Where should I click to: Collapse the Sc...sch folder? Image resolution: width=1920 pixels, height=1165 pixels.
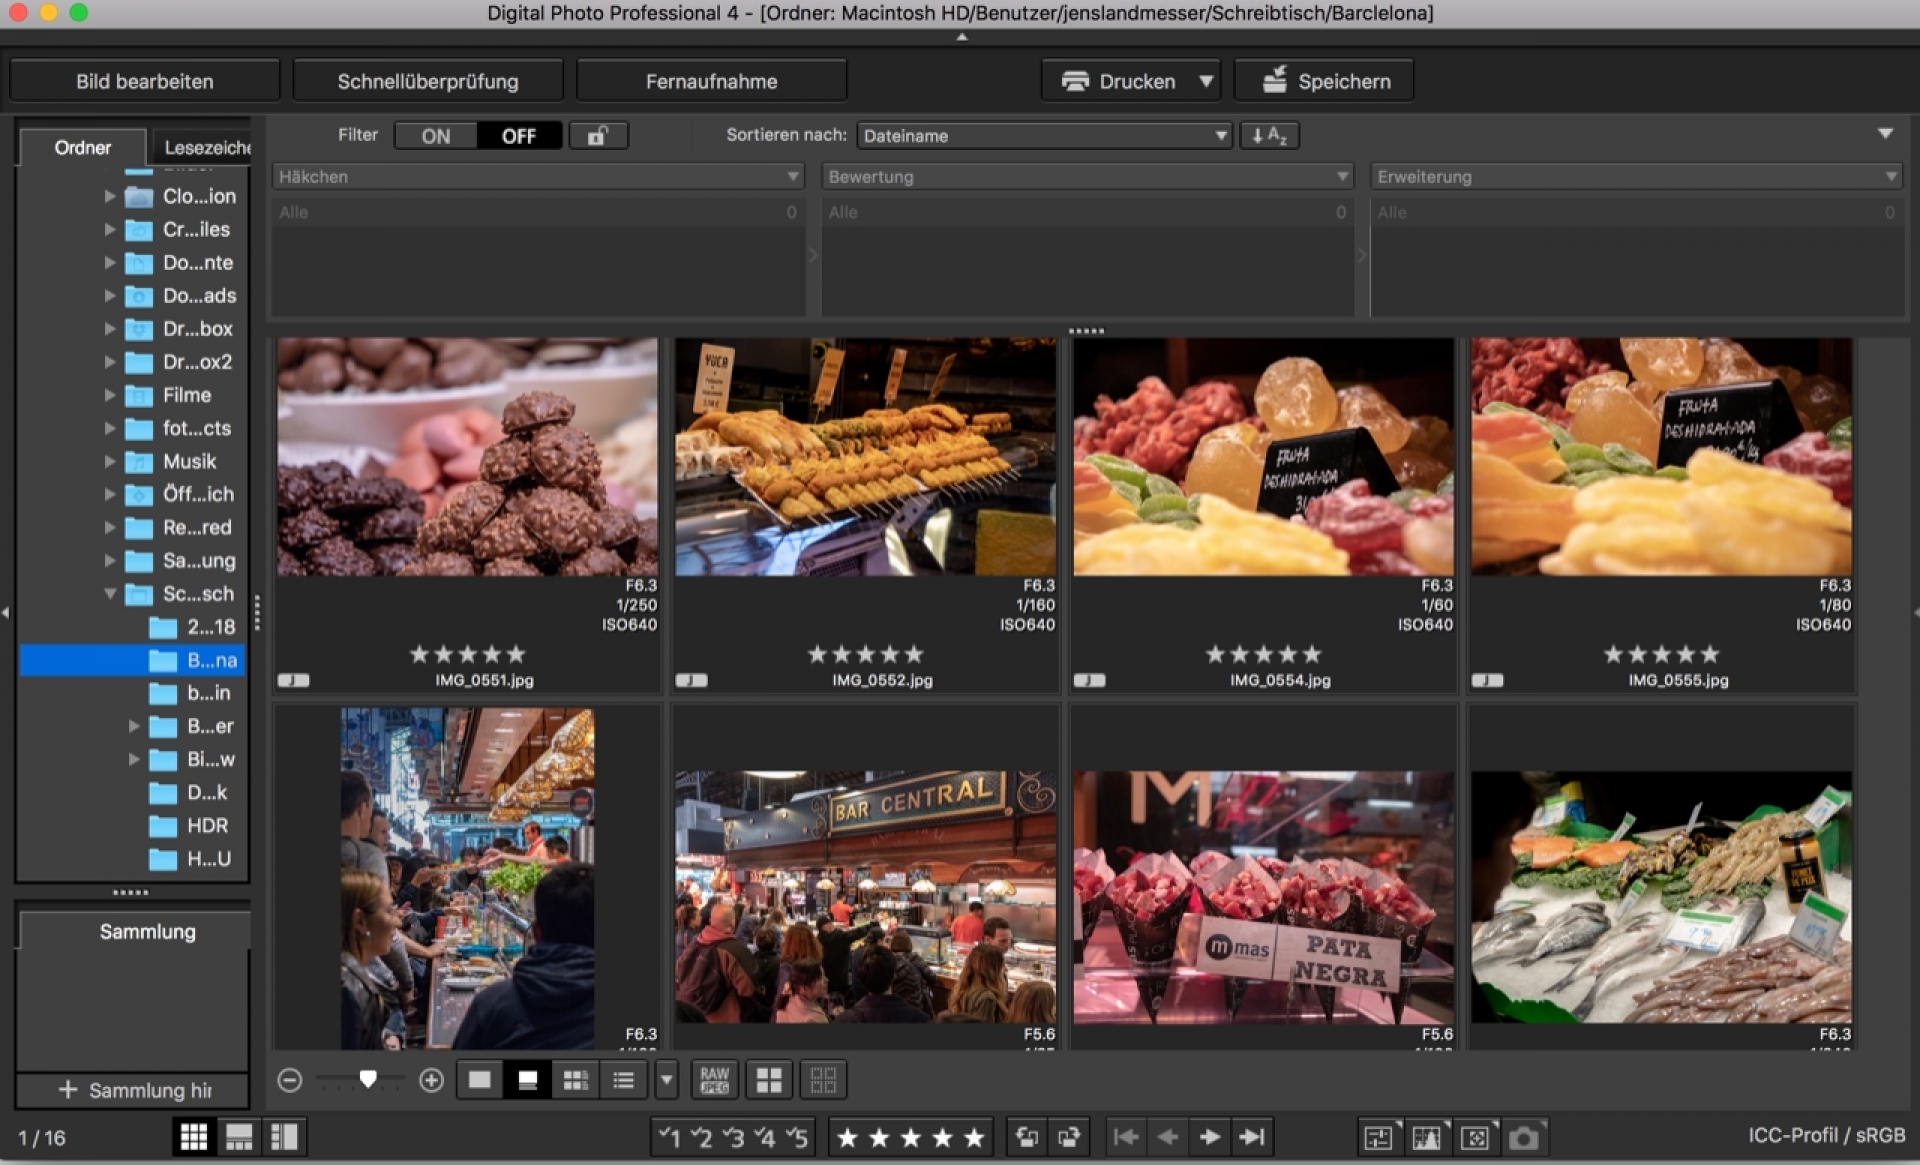point(110,594)
